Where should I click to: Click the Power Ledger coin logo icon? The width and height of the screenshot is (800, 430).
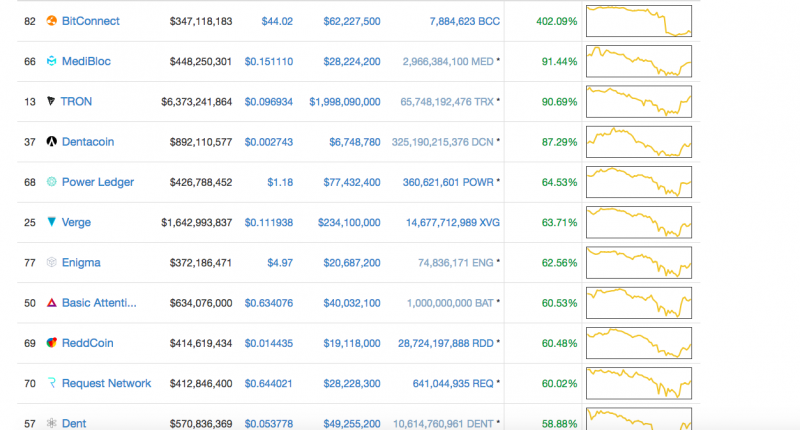52,182
